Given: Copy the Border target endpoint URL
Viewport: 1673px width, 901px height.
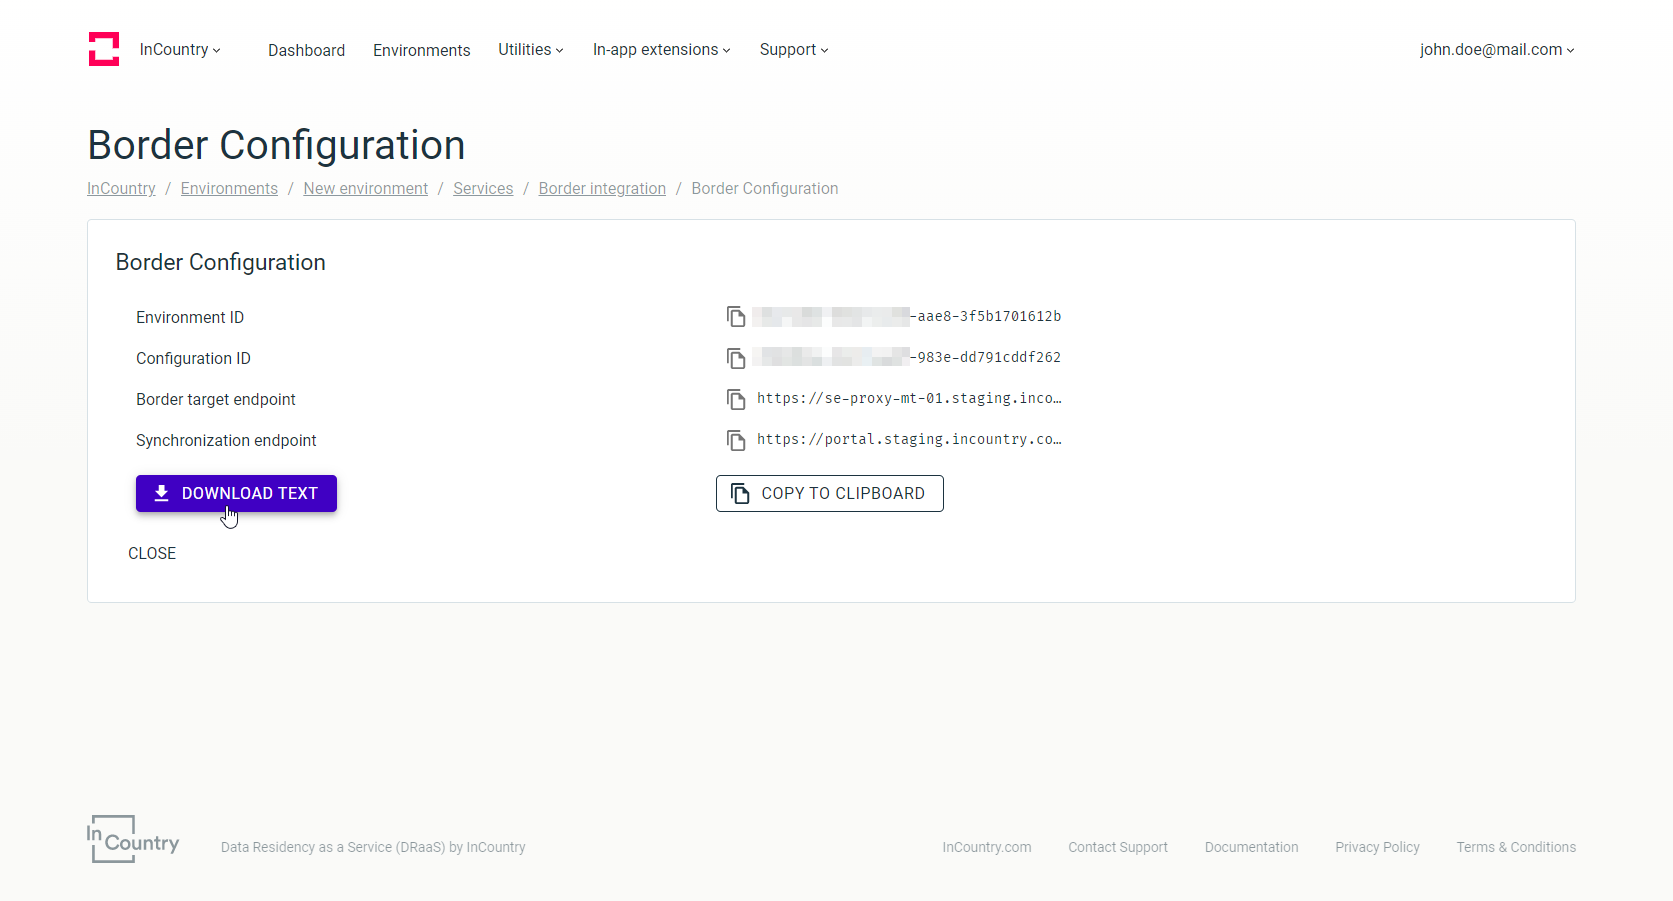Looking at the screenshot, I should click(x=736, y=399).
